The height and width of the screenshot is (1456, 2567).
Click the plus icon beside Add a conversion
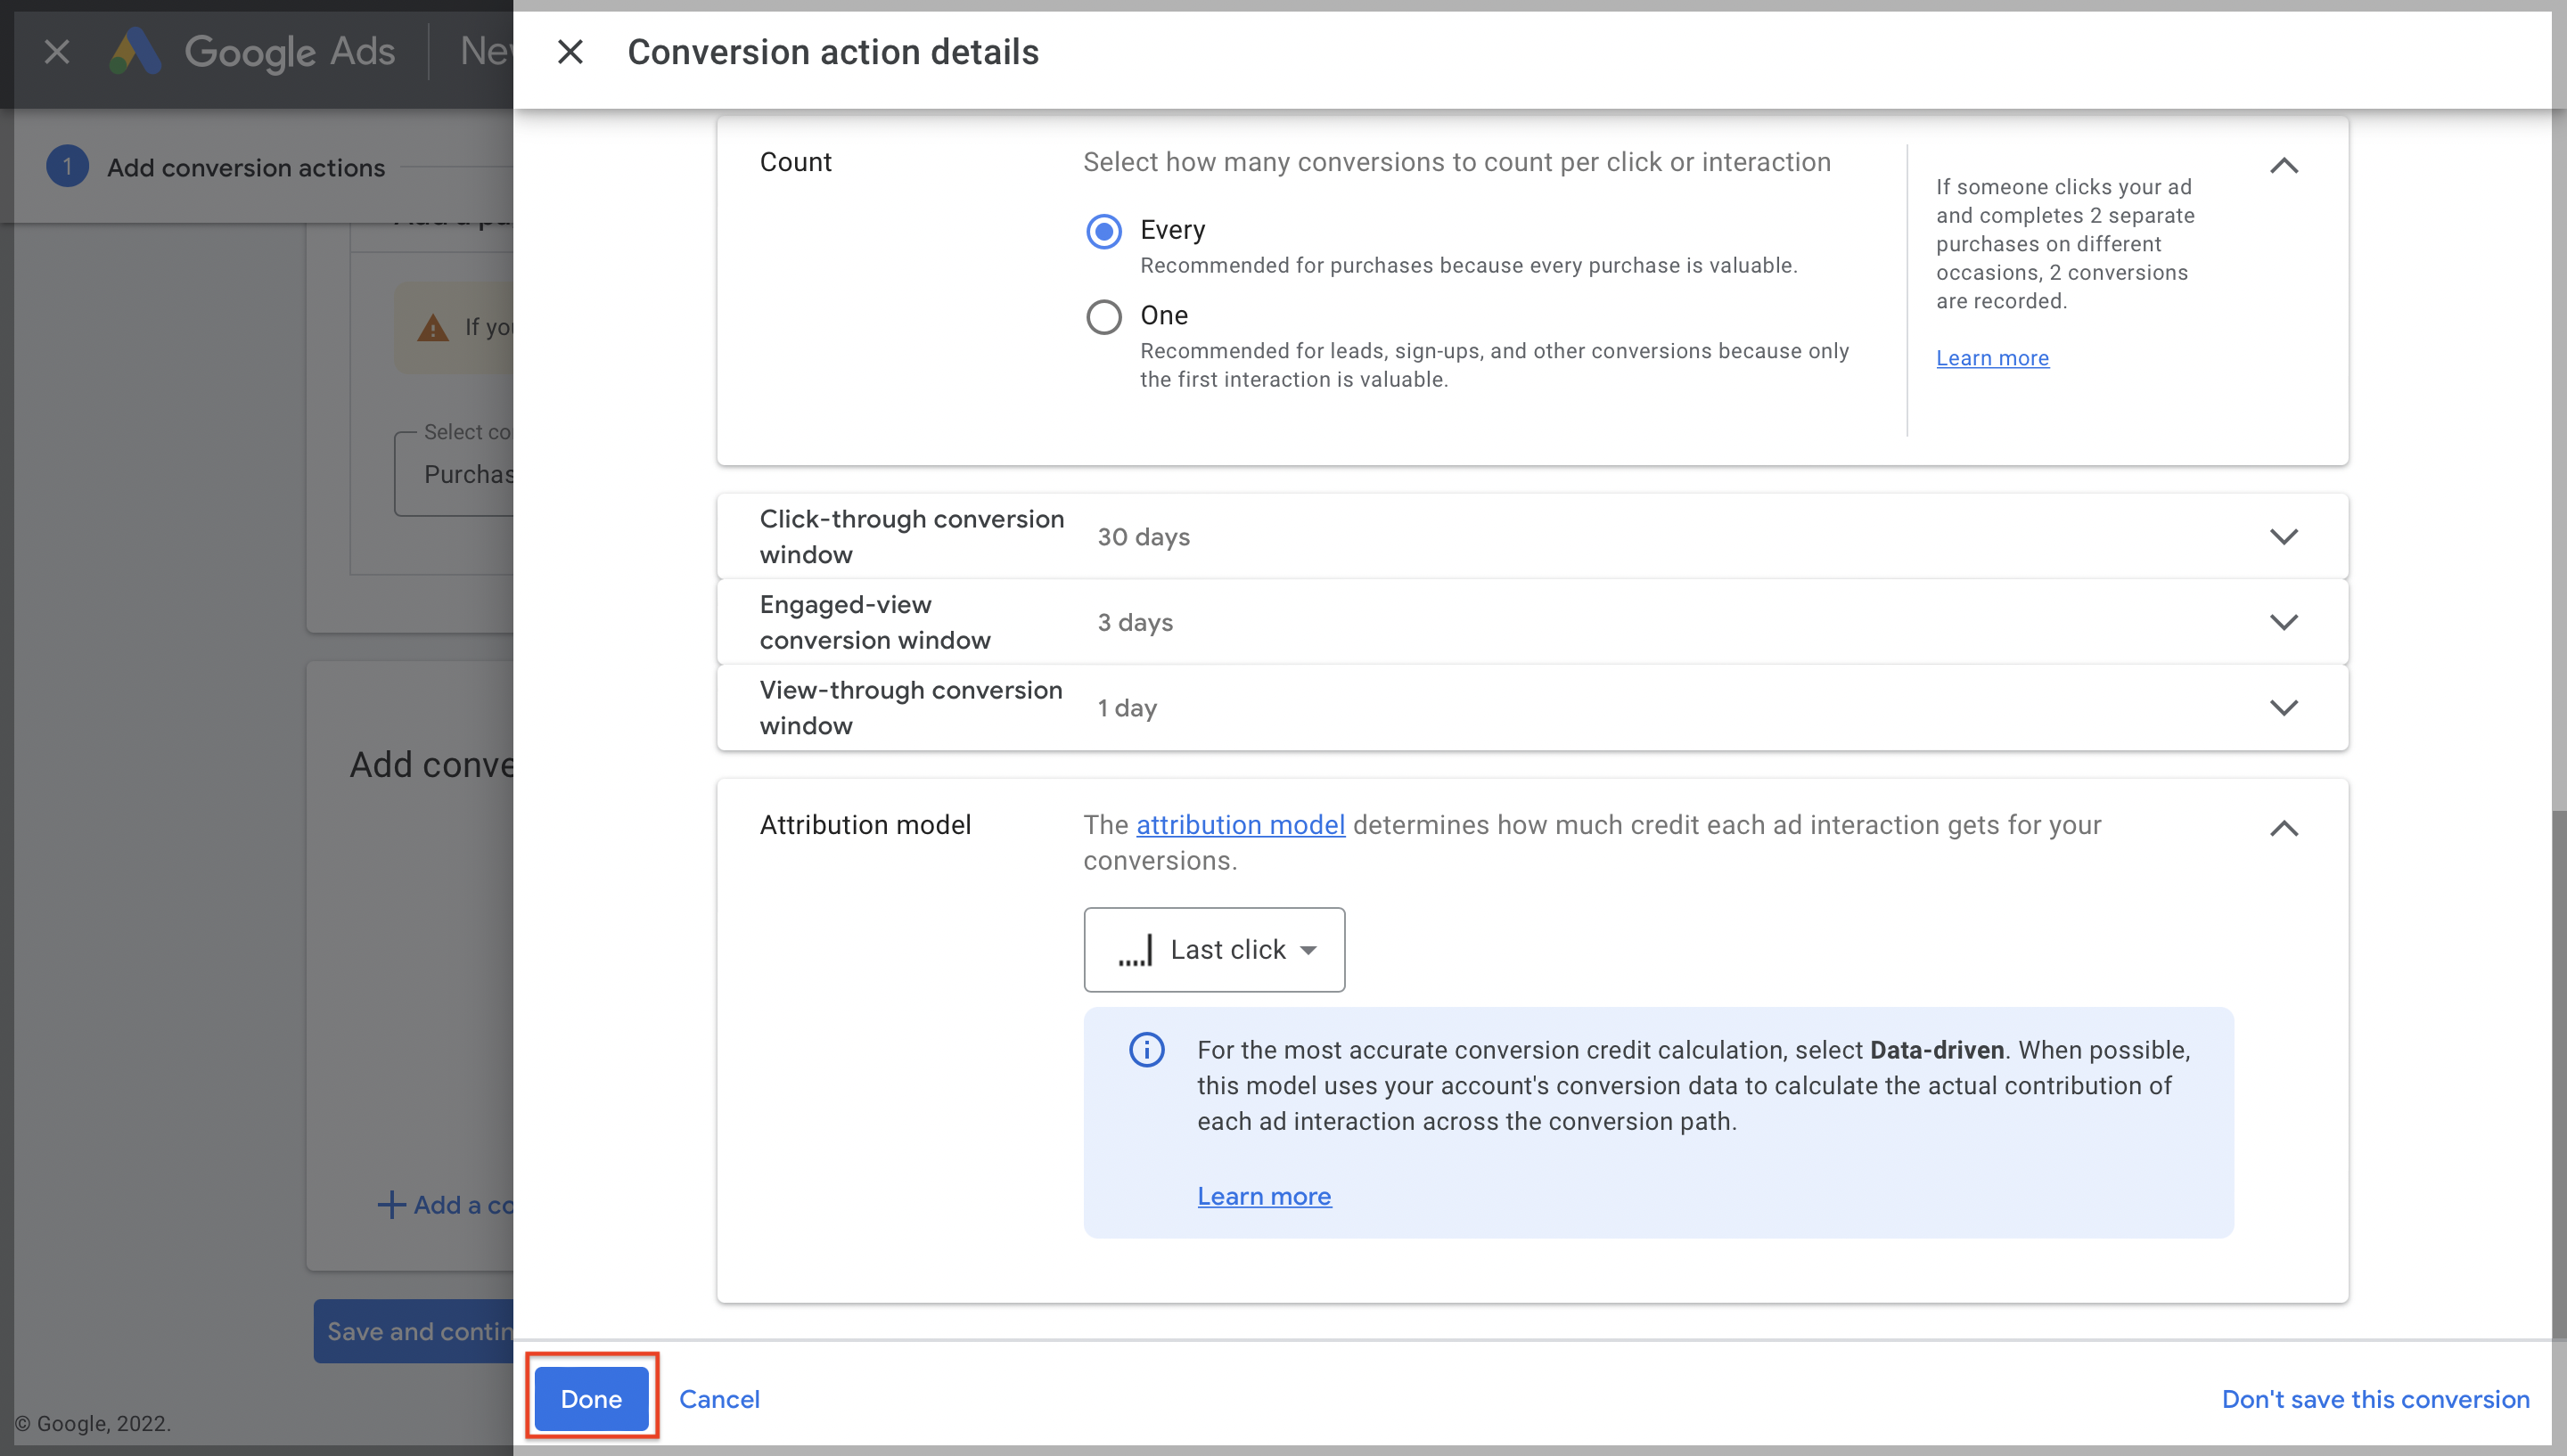coord(391,1205)
